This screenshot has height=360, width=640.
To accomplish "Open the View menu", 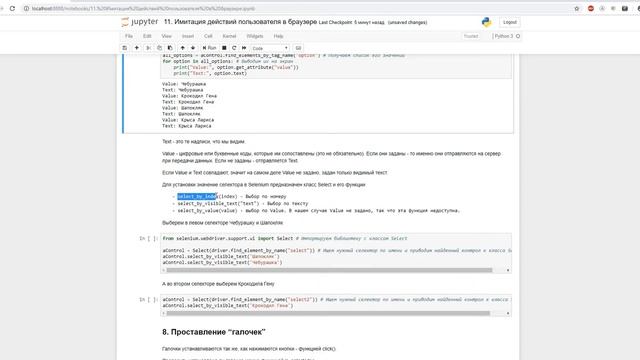I will [x=167, y=36].
